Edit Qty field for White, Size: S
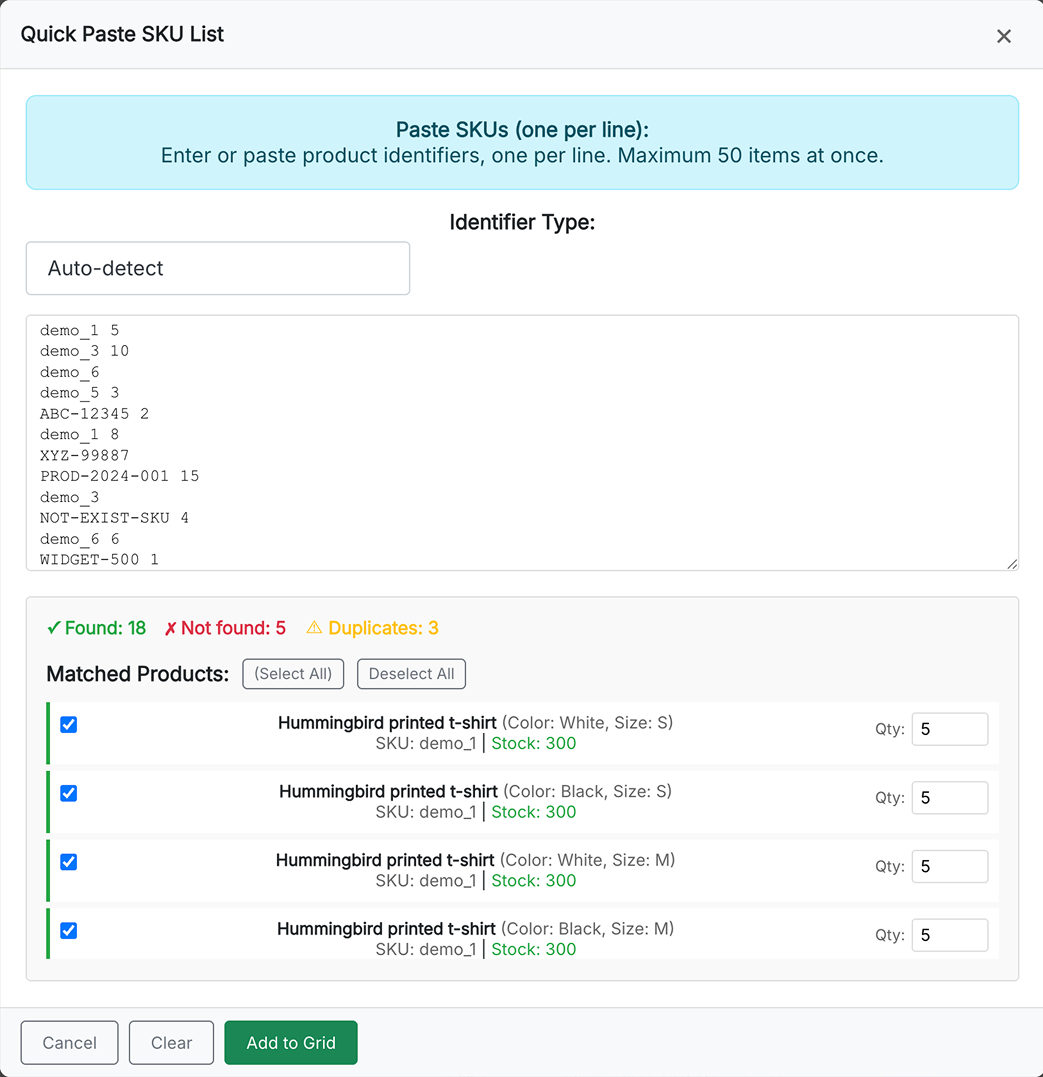 (950, 729)
